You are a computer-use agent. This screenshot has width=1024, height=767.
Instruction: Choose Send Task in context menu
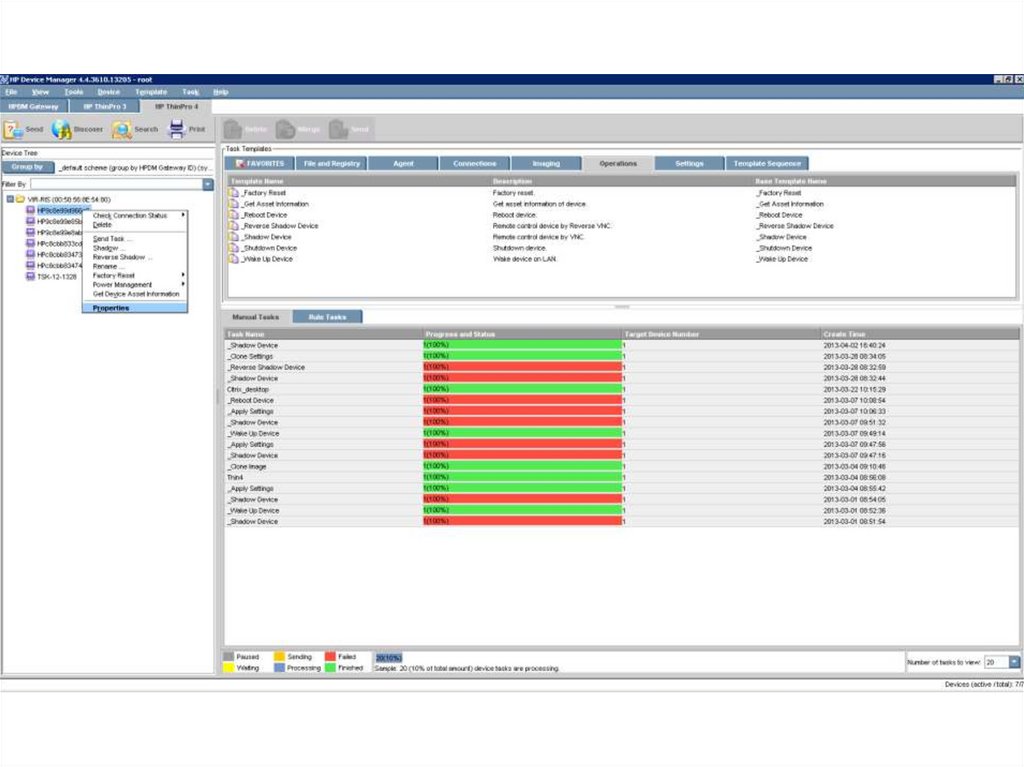tap(135, 238)
